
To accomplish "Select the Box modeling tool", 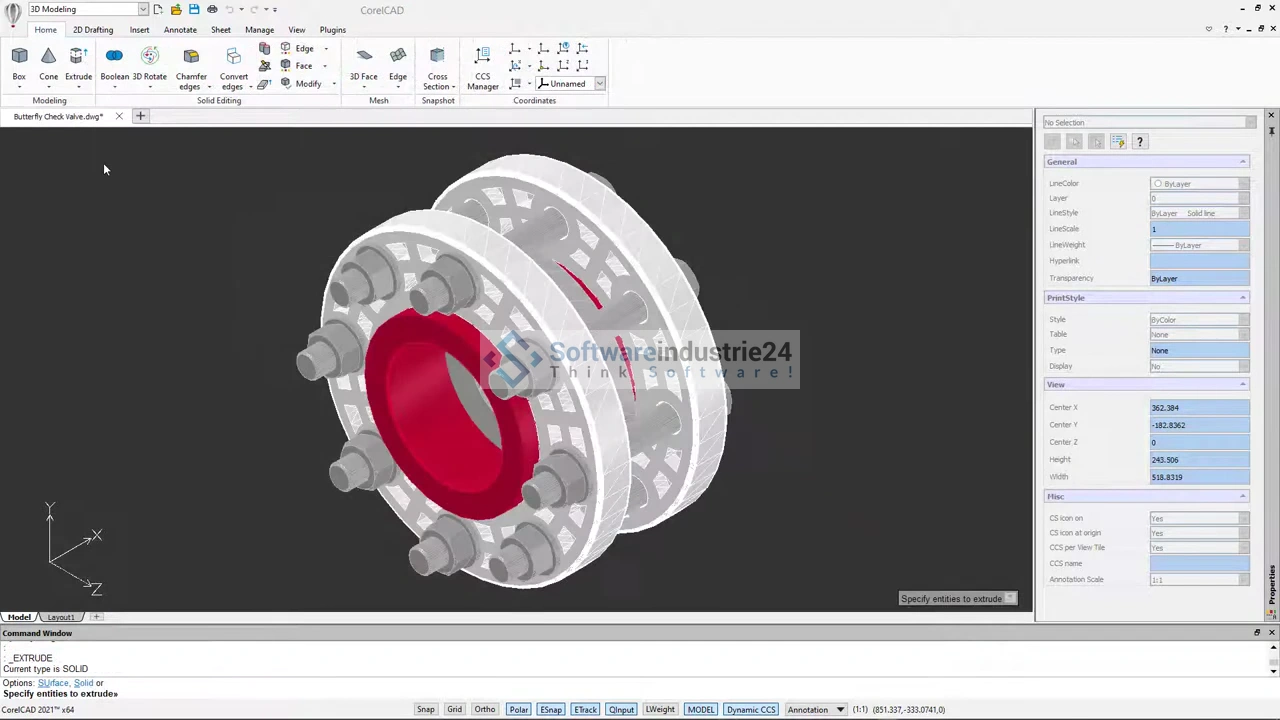I will click(x=19, y=62).
